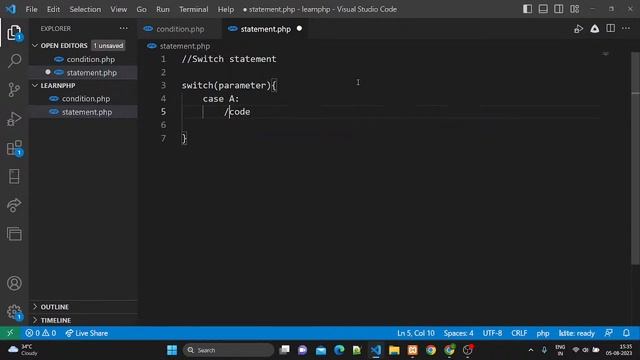The width and height of the screenshot is (640, 360).
Task: Open the File menu
Action: click(x=31, y=9)
